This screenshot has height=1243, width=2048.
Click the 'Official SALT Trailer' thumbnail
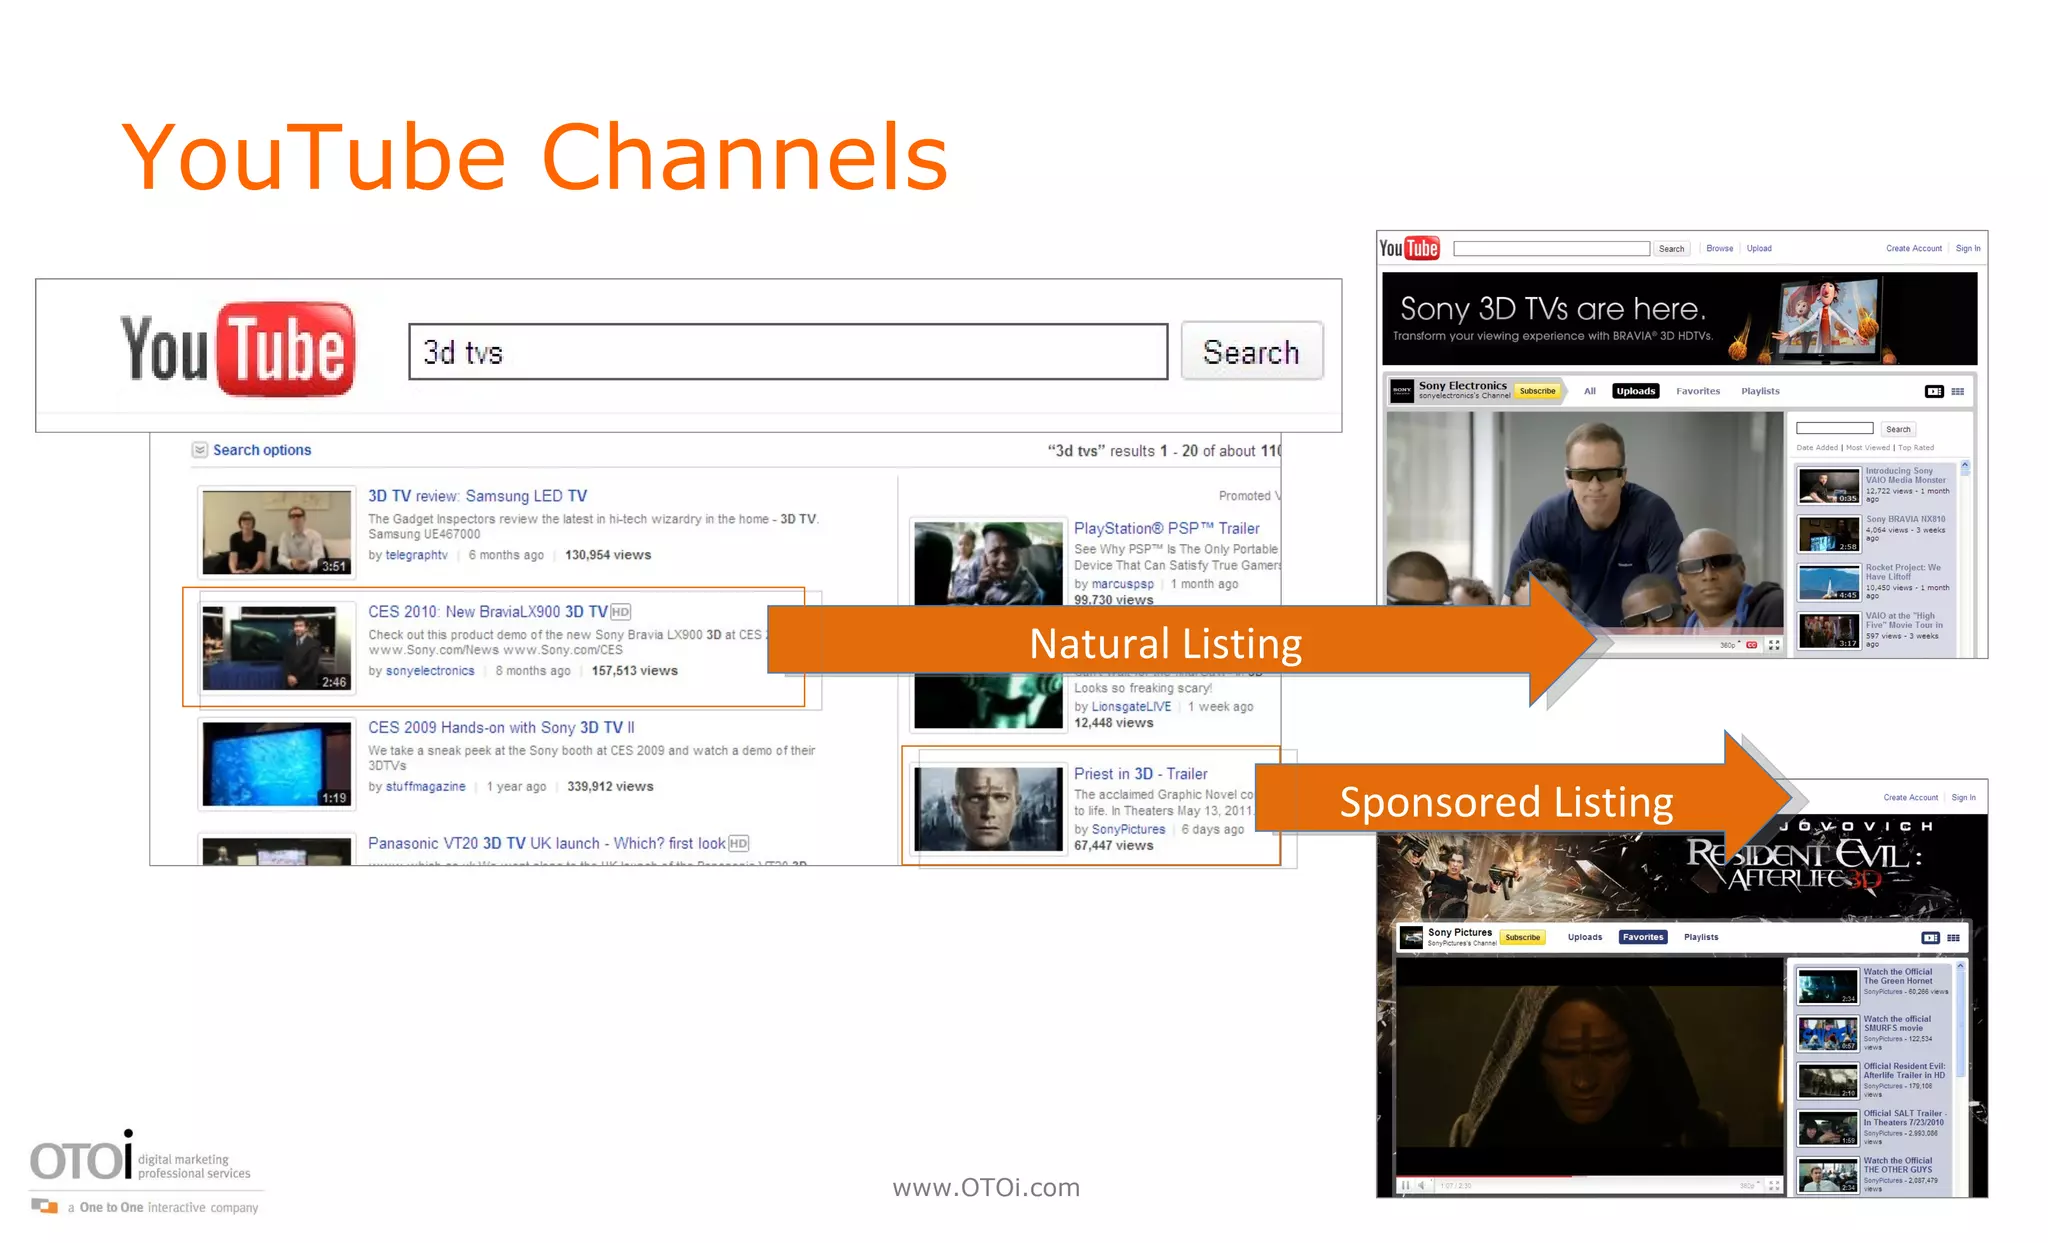click(x=1827, y=1127)
